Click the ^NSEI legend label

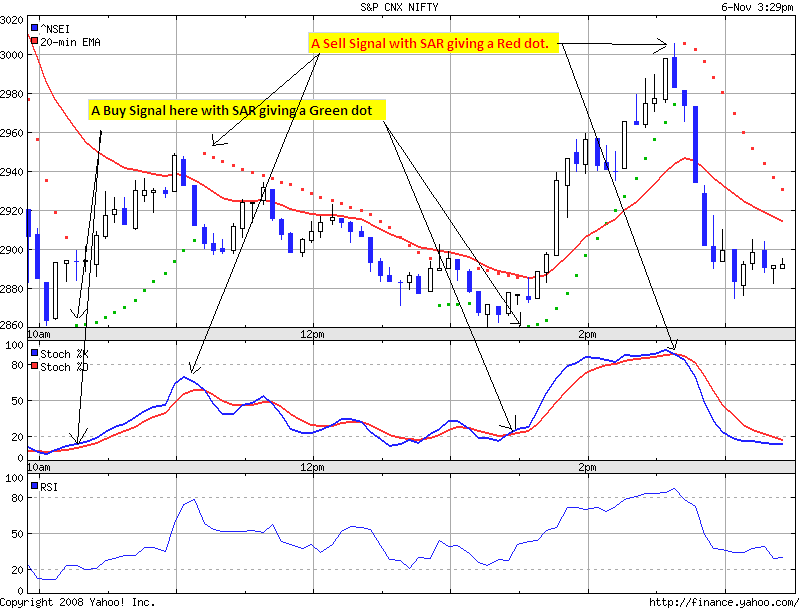coord(55,29)
